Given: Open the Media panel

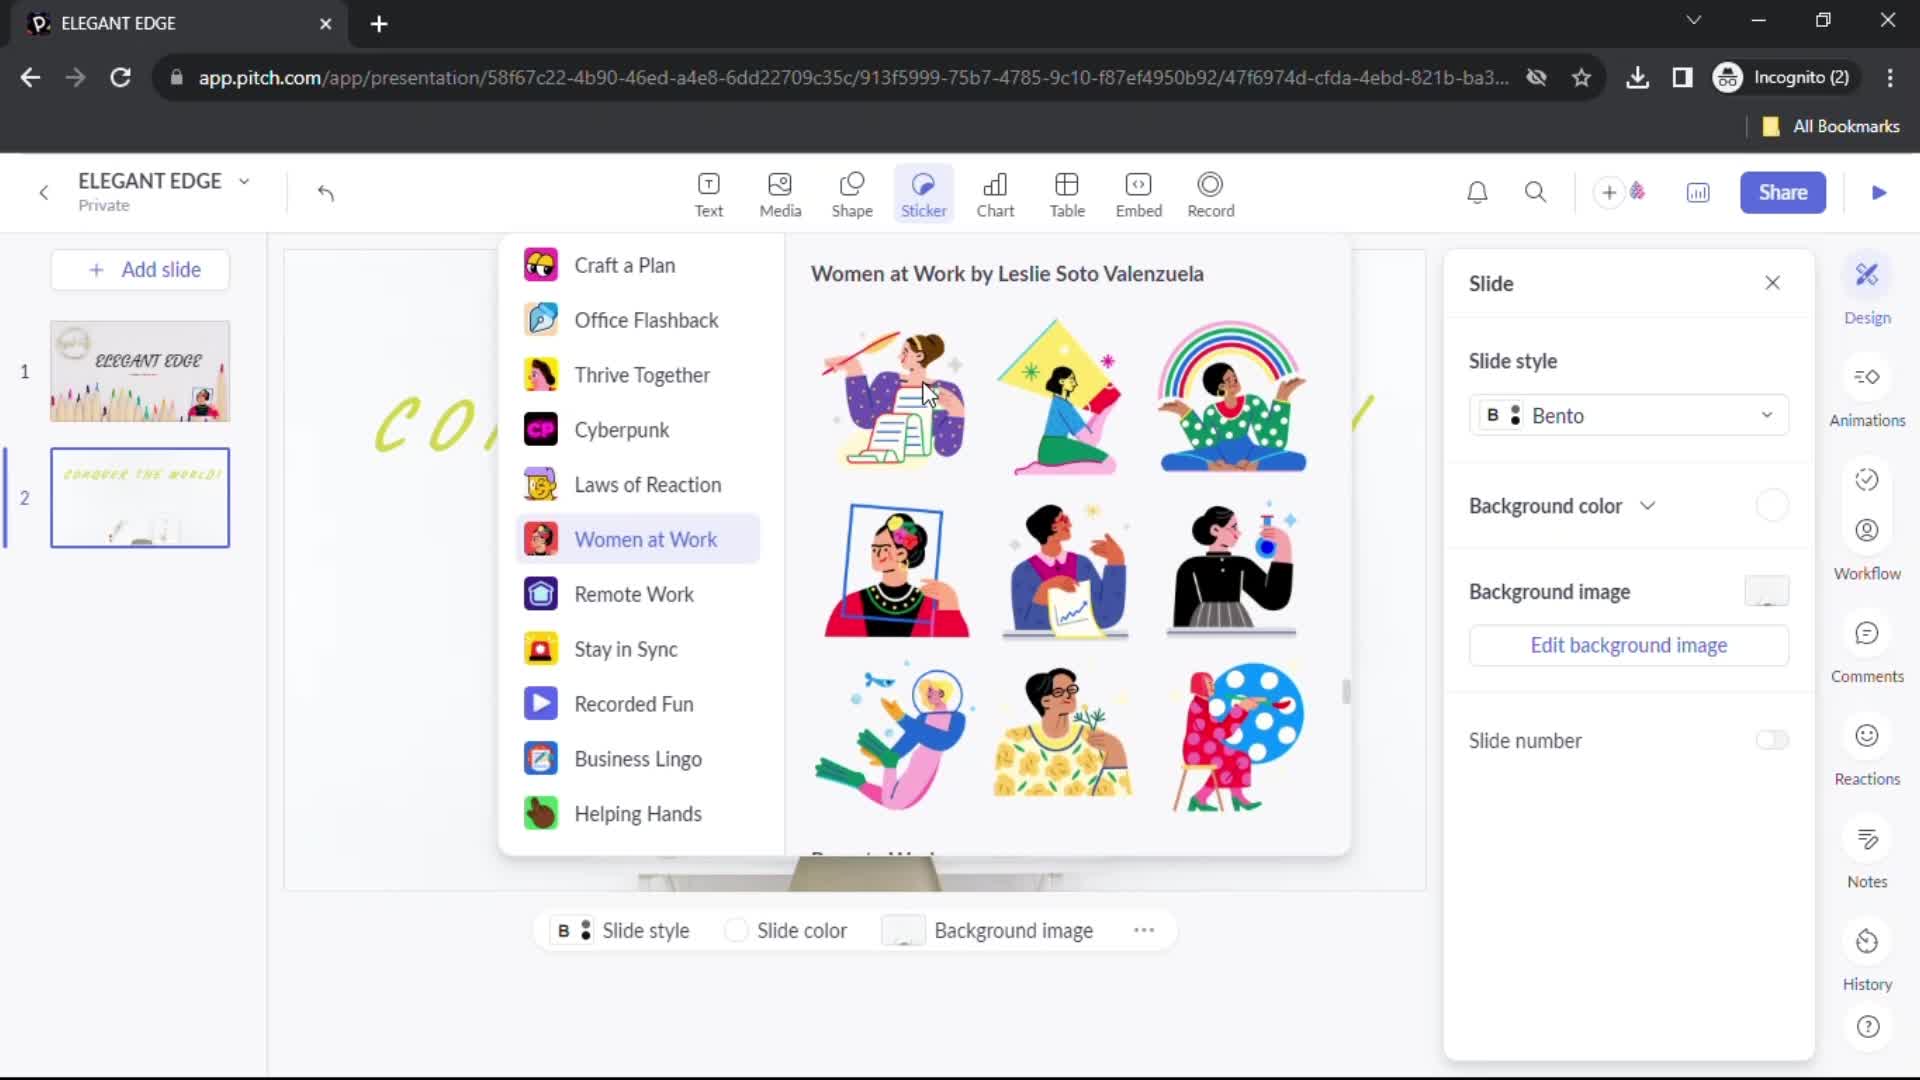Looking at the screenshot, I should tap(781, 191).
